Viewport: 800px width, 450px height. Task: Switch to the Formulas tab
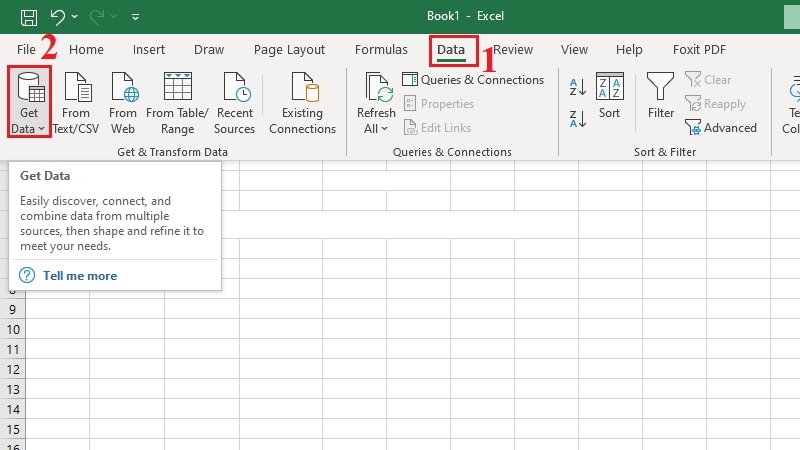pos(381,49)
